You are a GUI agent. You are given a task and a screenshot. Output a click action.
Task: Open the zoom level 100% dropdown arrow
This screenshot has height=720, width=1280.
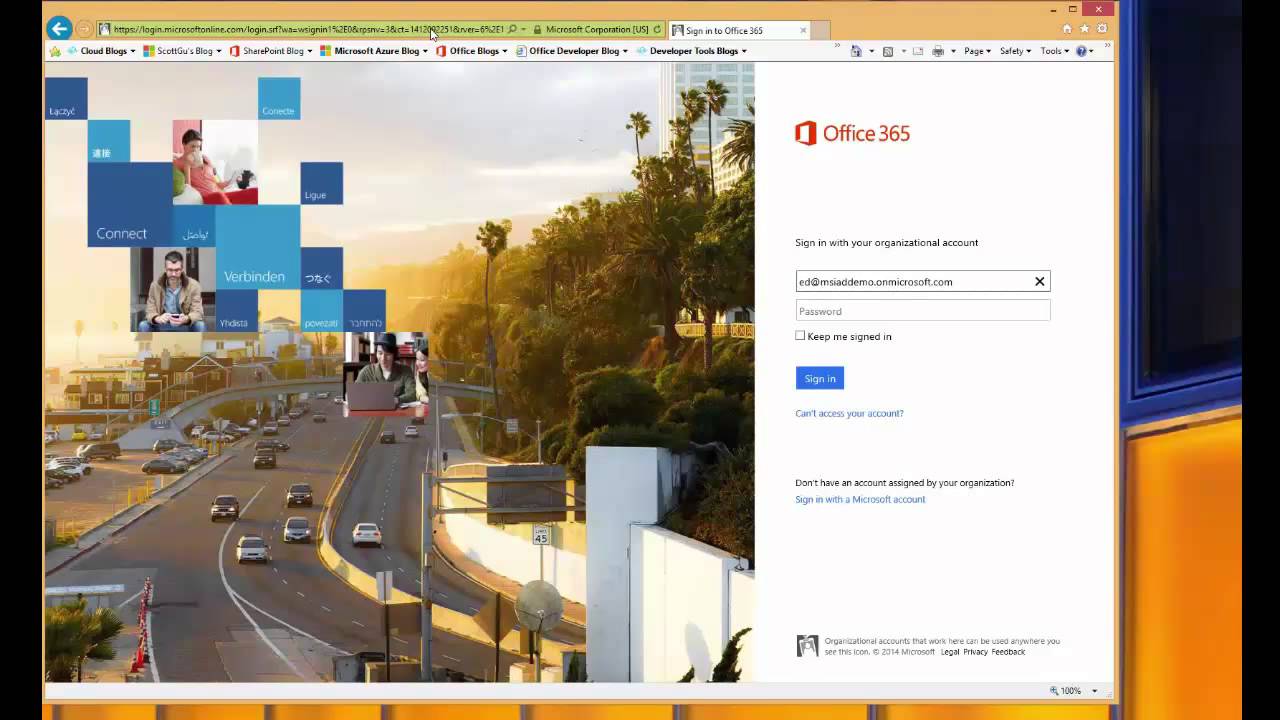point(1095,691)
